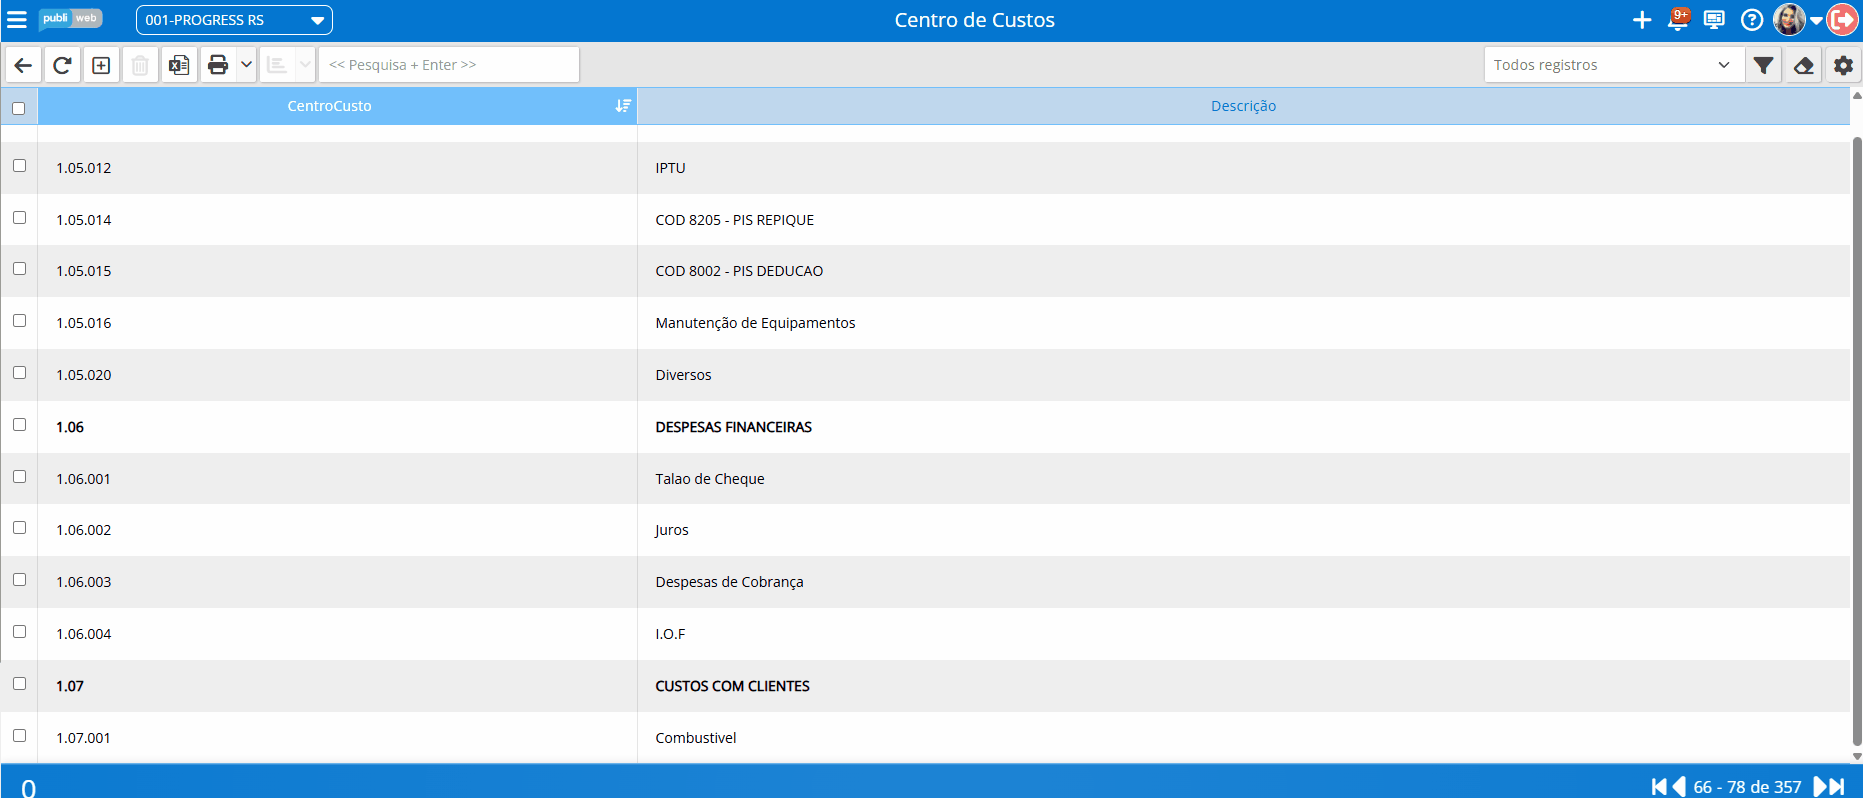Click the logout exit icon
Viewport: 1863px width, 798px height.
click(1842, 20)
